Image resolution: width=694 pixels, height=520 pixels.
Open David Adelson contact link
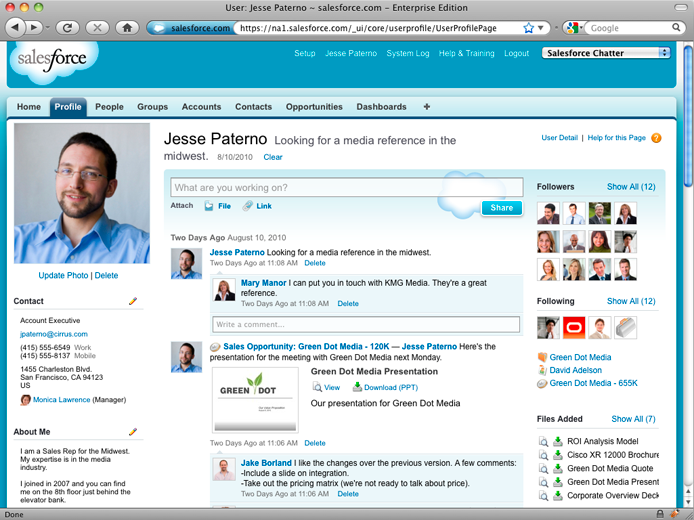(x=575, y=370)
